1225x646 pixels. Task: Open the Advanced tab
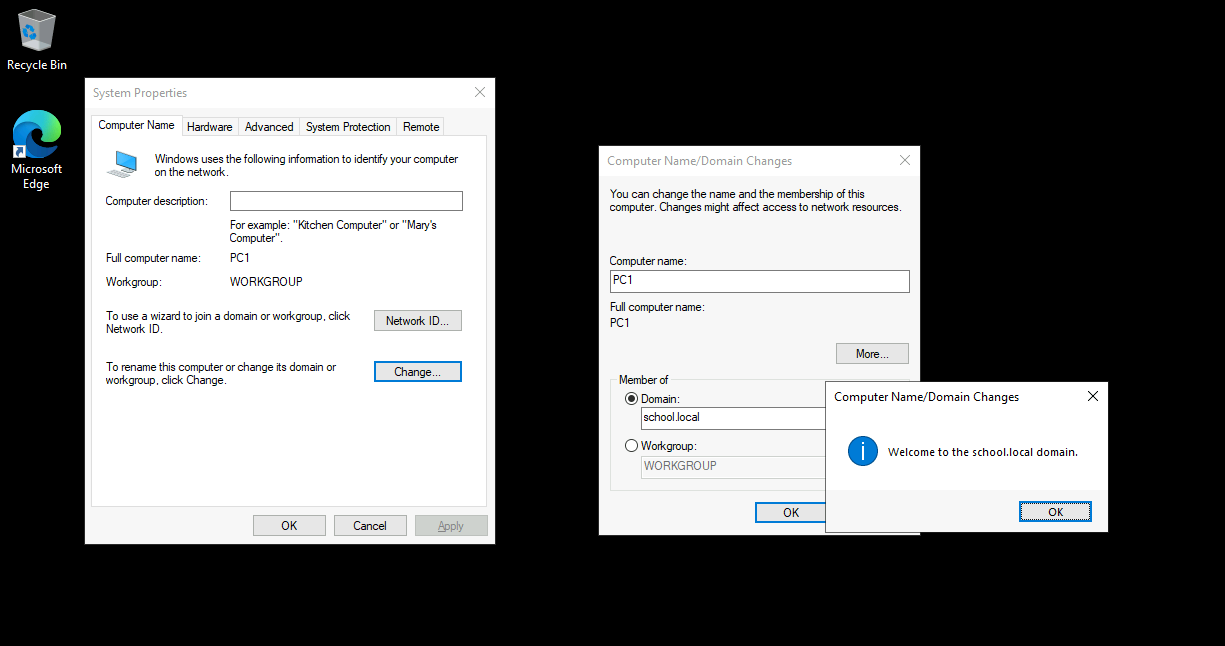269,127
